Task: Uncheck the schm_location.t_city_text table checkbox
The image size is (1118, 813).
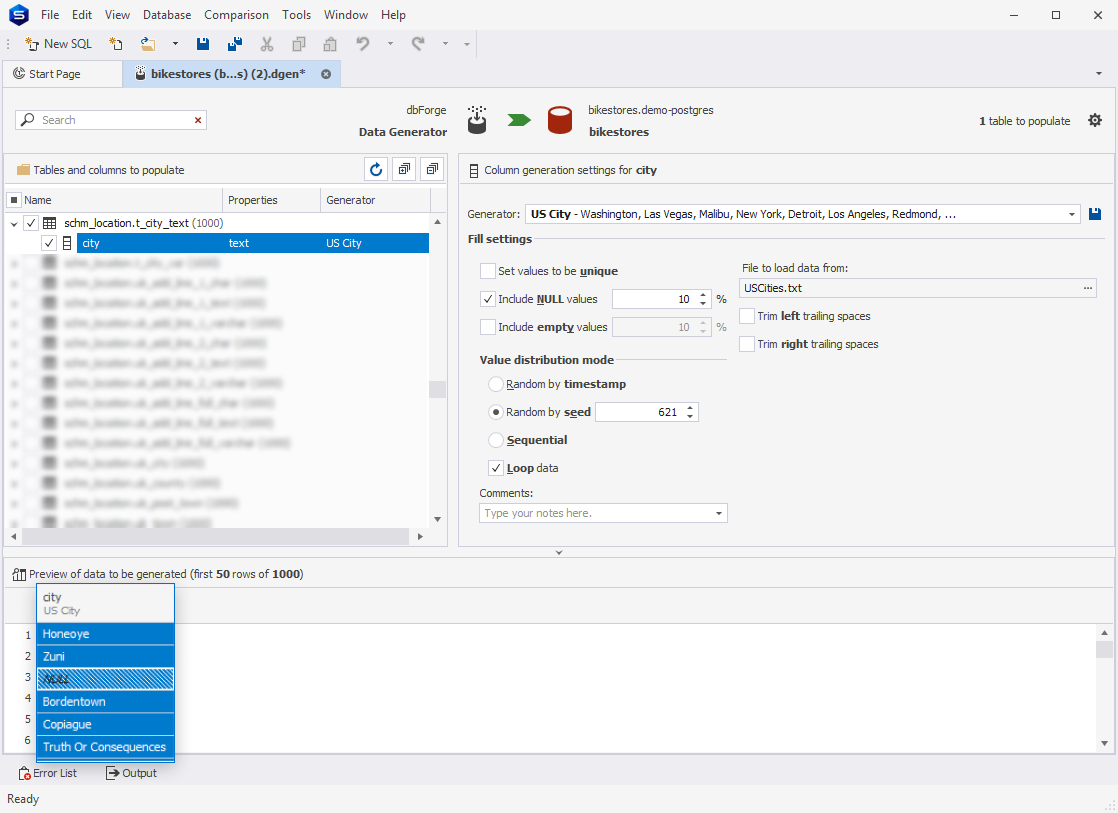Action: click(31, 223)
